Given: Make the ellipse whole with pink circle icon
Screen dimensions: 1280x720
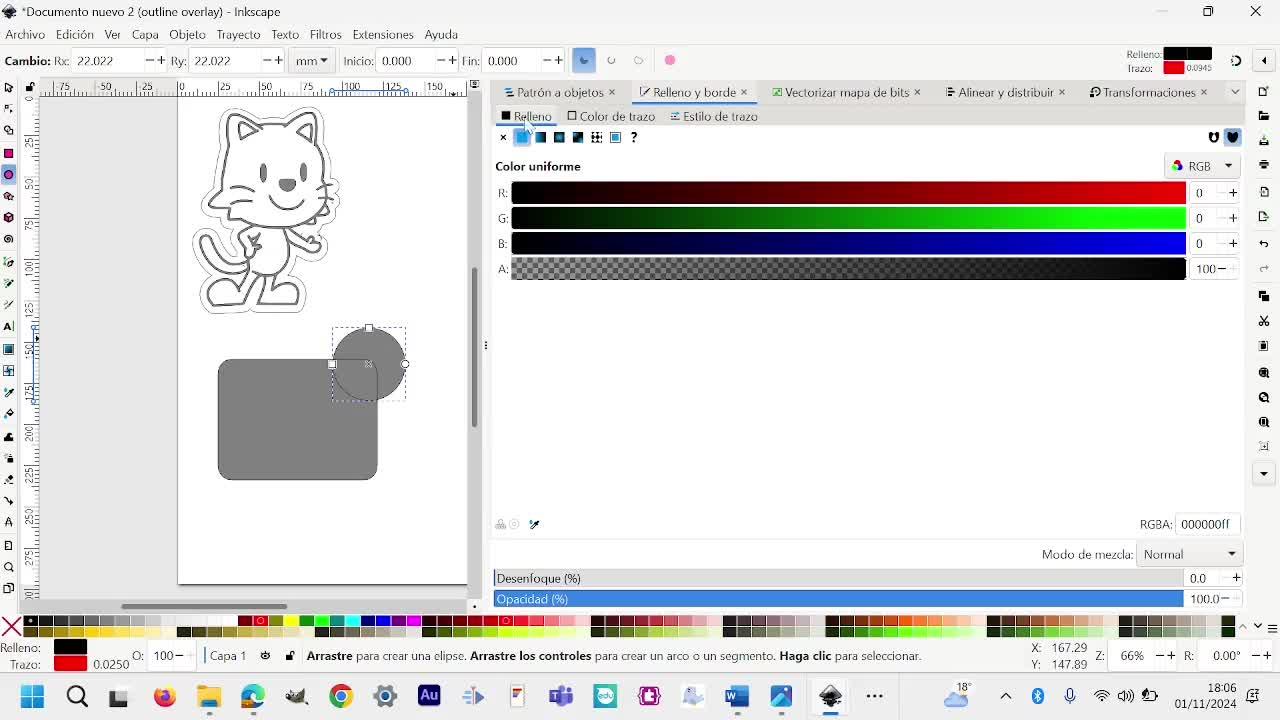Looking at the screenshot, I should click(x=670, y=61).
